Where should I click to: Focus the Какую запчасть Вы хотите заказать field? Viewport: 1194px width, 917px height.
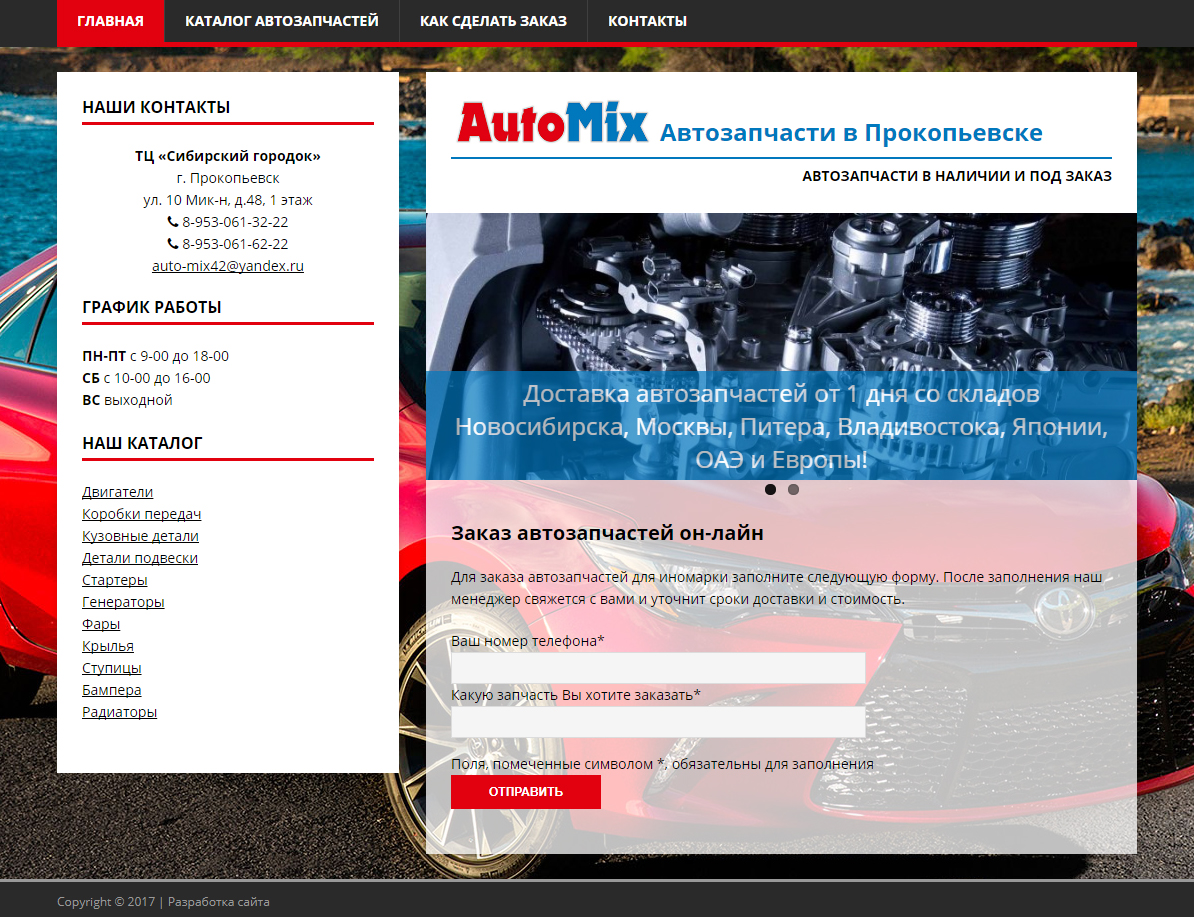[x=658, y=722]
